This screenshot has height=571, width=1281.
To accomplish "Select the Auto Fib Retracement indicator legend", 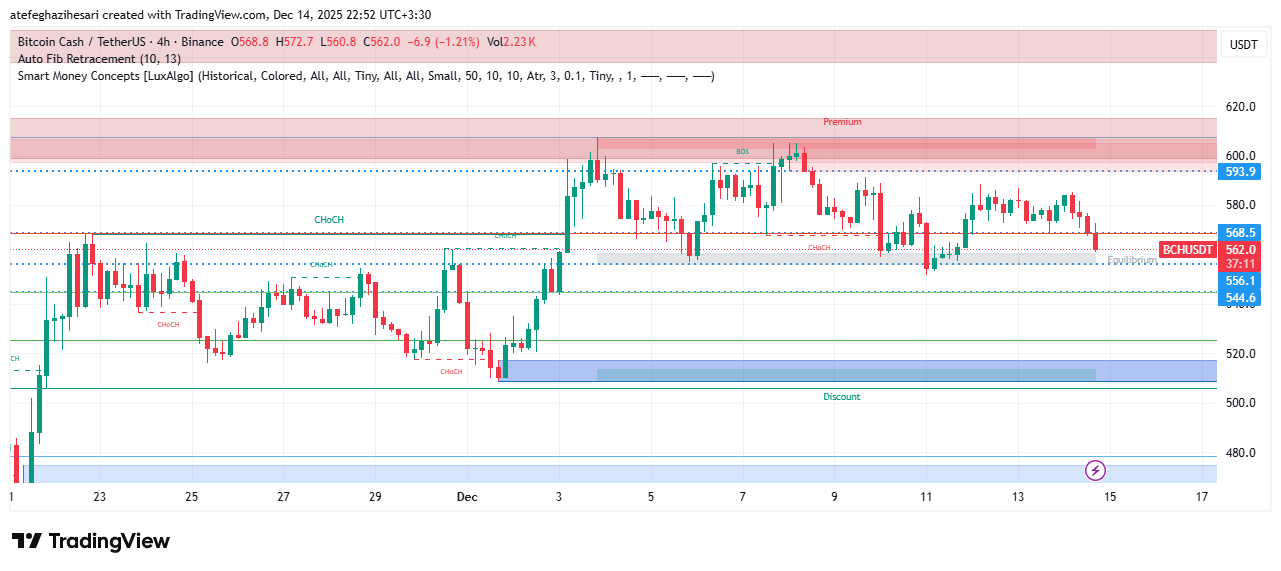I will click(99, 59).
